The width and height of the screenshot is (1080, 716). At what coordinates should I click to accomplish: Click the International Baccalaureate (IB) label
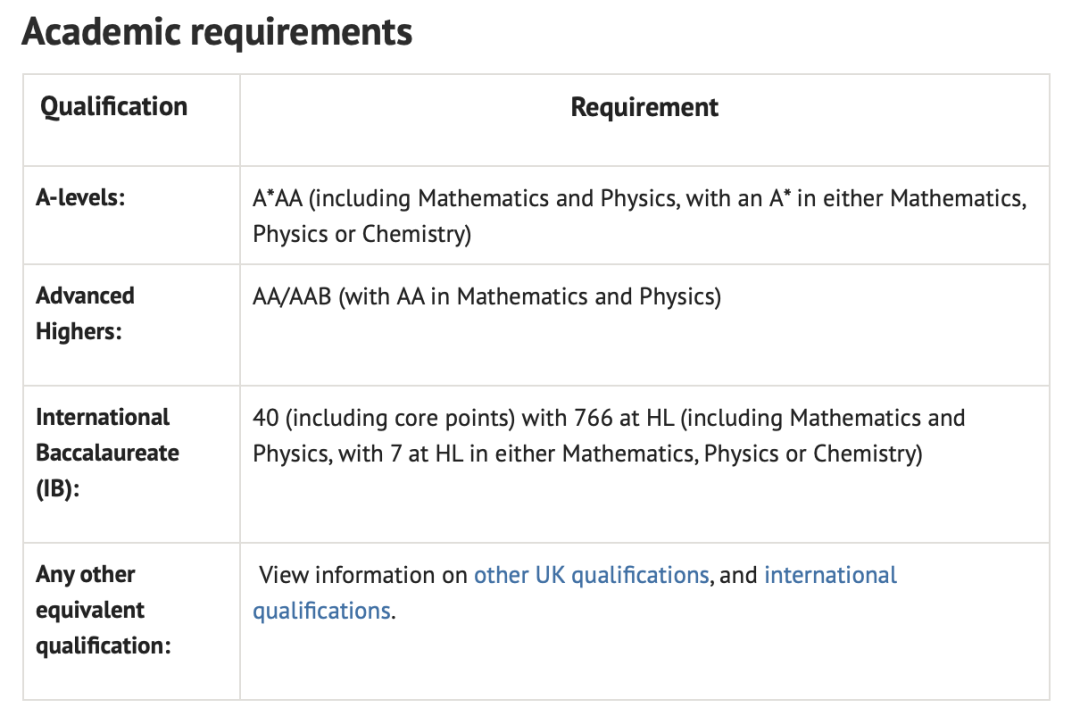pyautogui.click(x=107, y=453)
